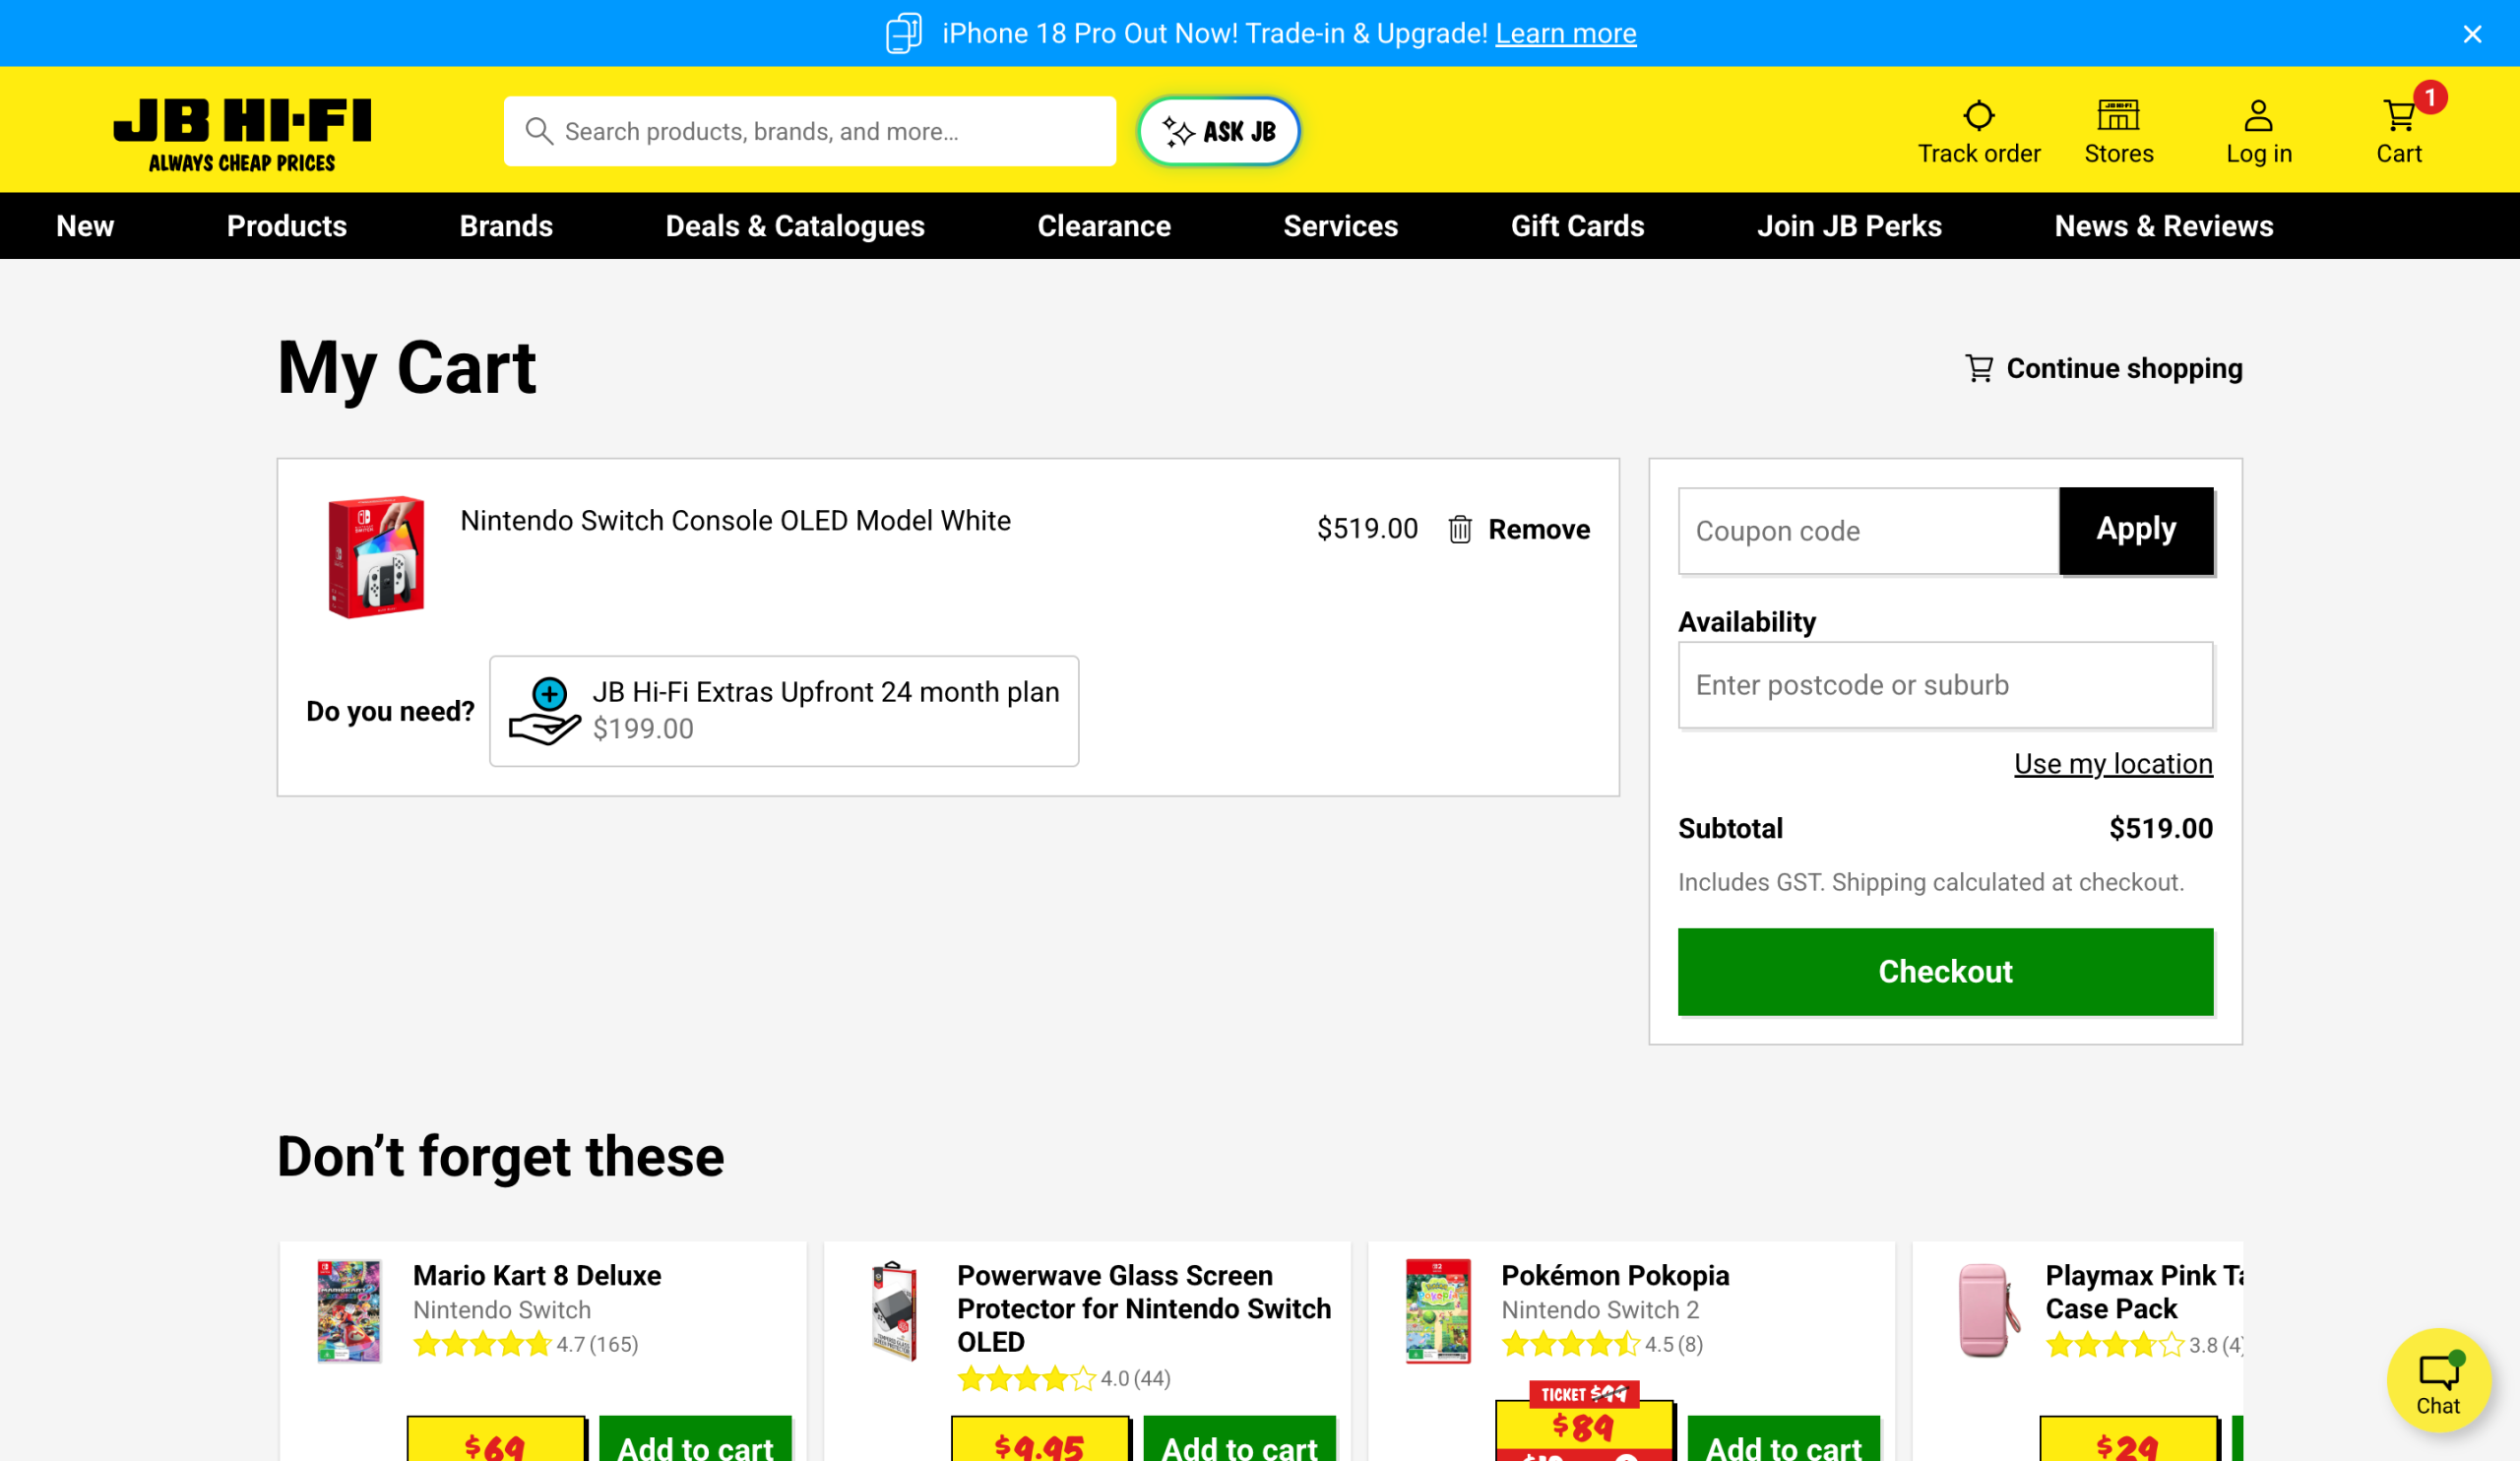Viewport: 2520px width, 1461px height.
Task: Add Powerwave Screen Protector to cart
Action: 1239,1440
